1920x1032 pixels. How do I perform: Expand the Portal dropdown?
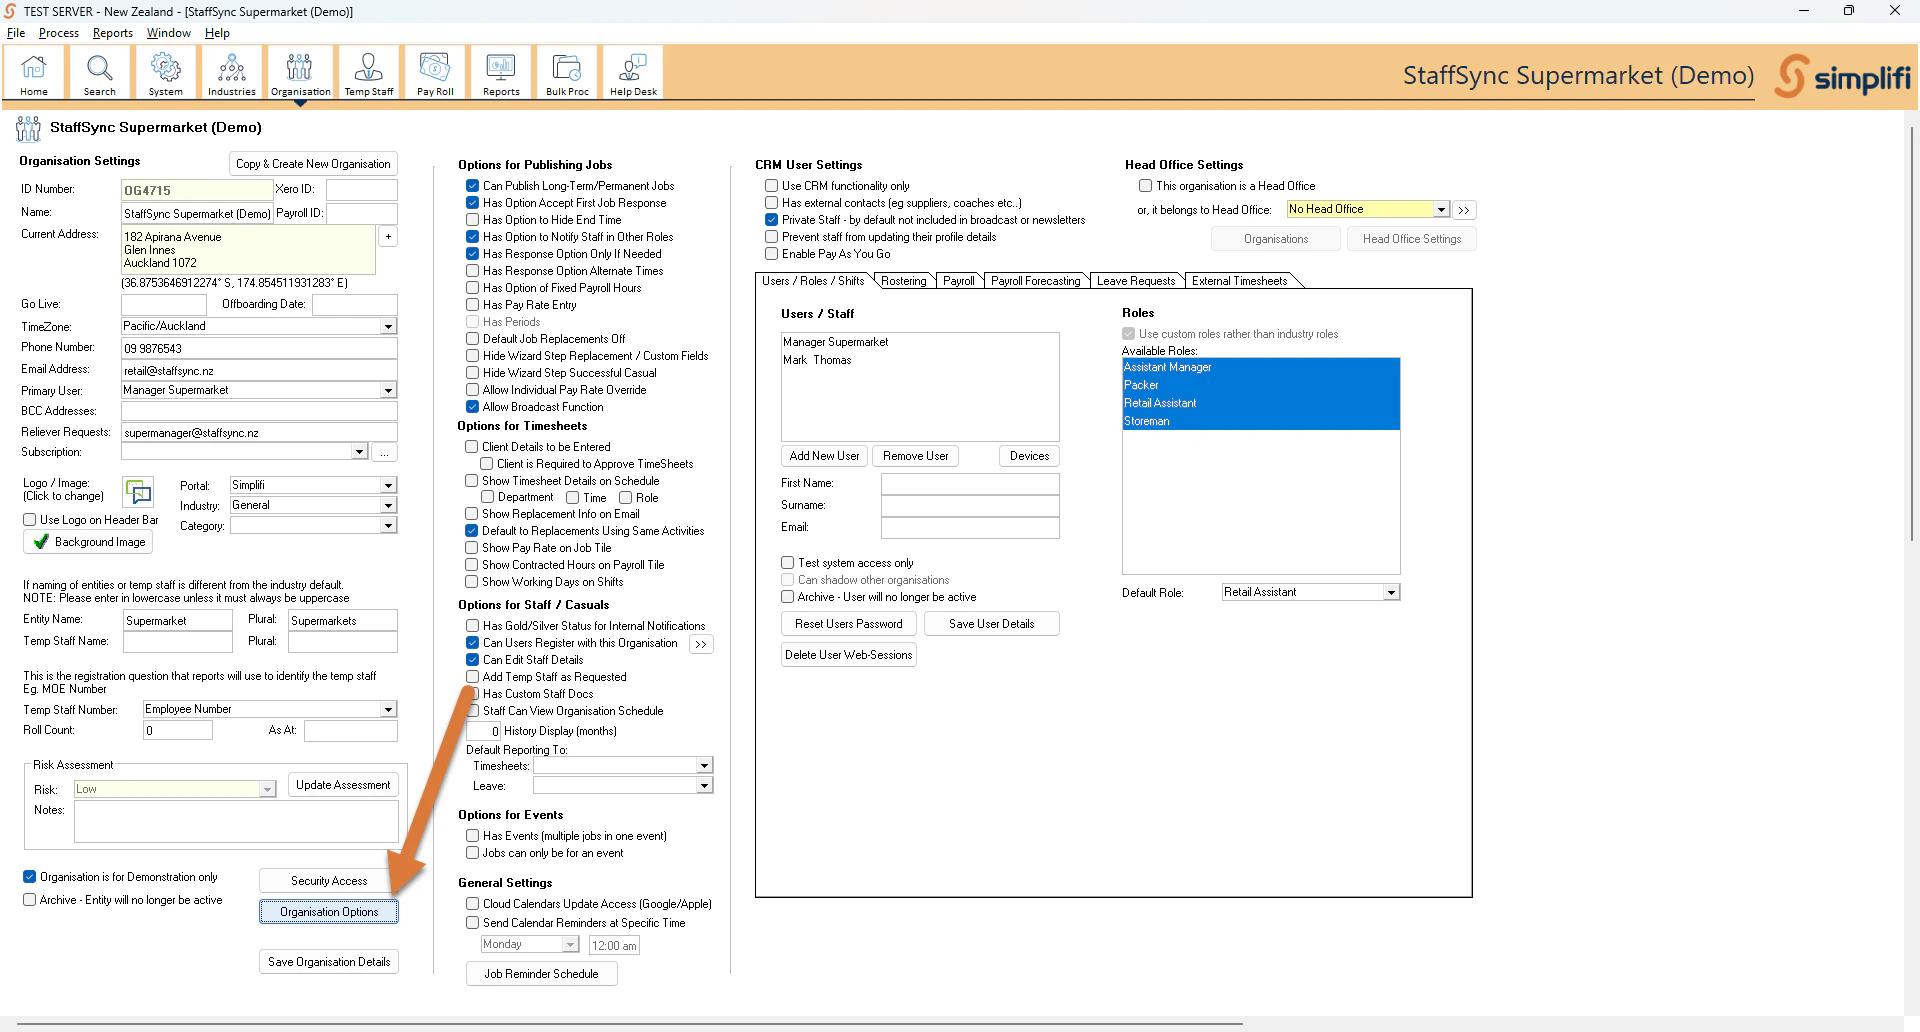(388, 486)
